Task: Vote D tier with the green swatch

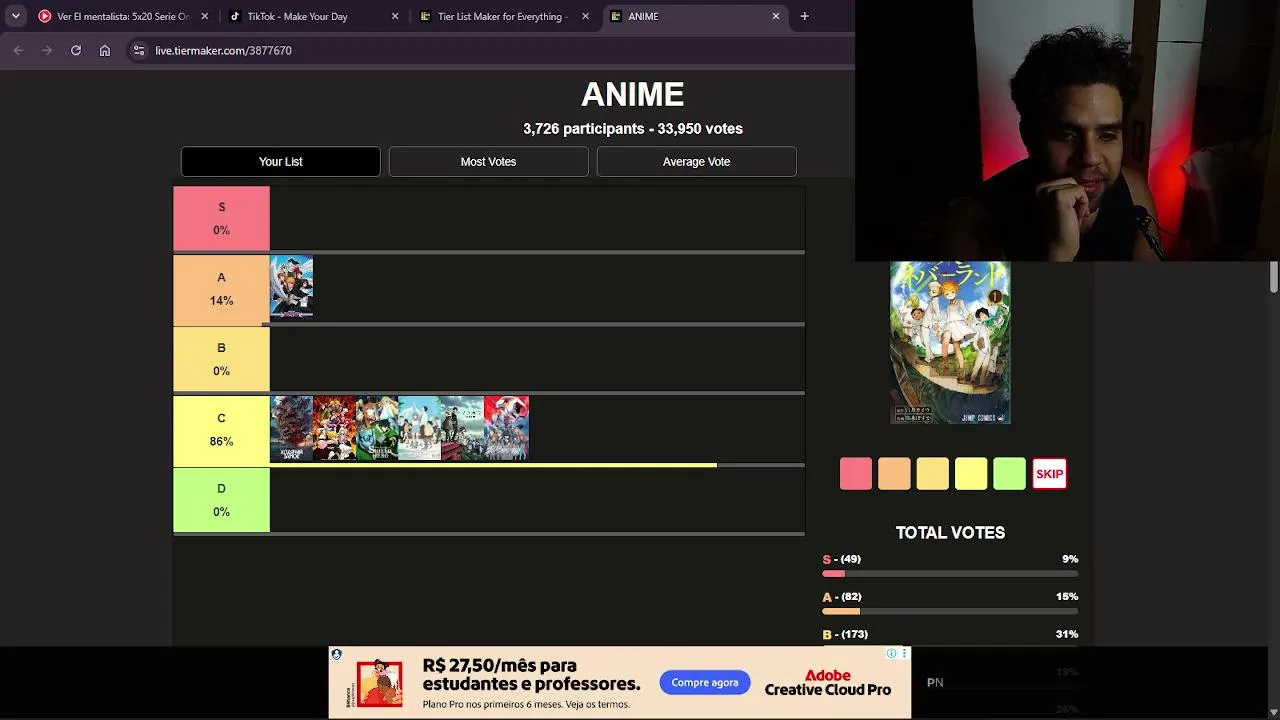Action: pyautogui.click(x=1010, y=474)
